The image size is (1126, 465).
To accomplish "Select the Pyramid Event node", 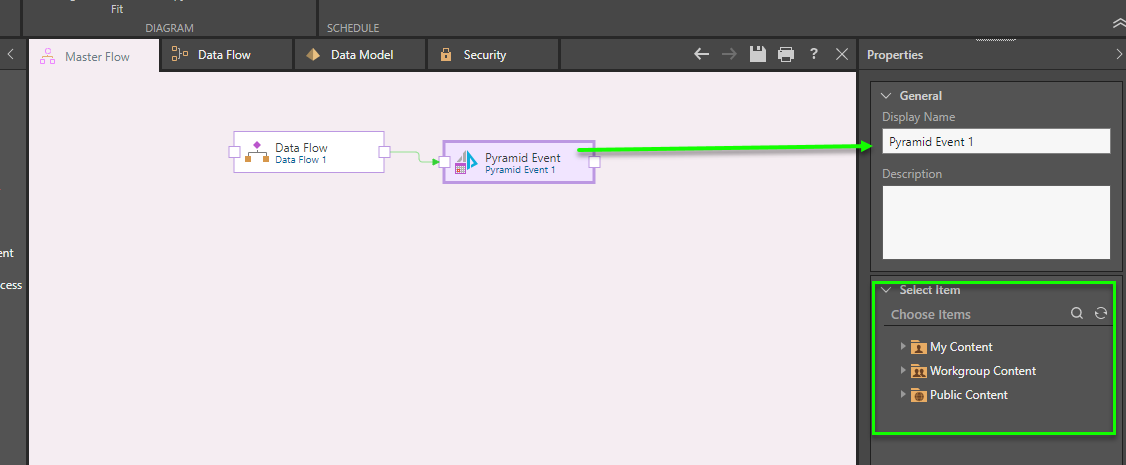I will click(519, 162).
